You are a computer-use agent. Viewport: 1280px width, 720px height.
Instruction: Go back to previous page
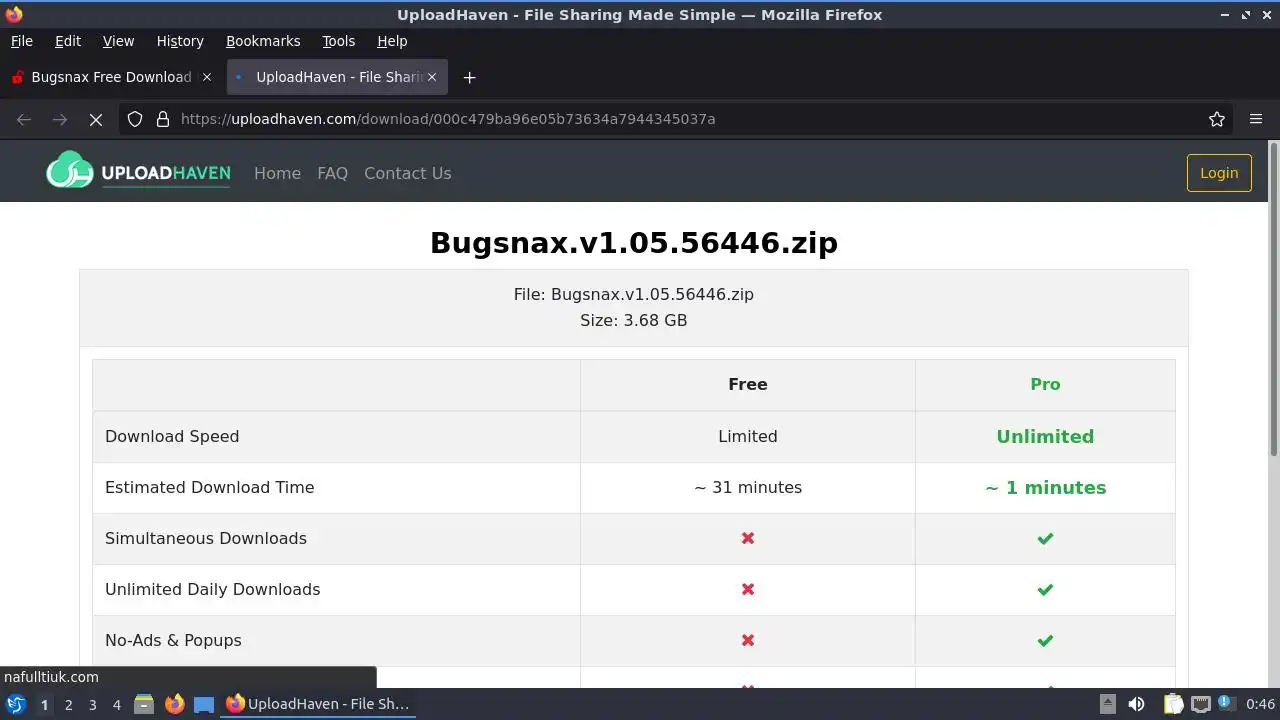click(24, 119)
